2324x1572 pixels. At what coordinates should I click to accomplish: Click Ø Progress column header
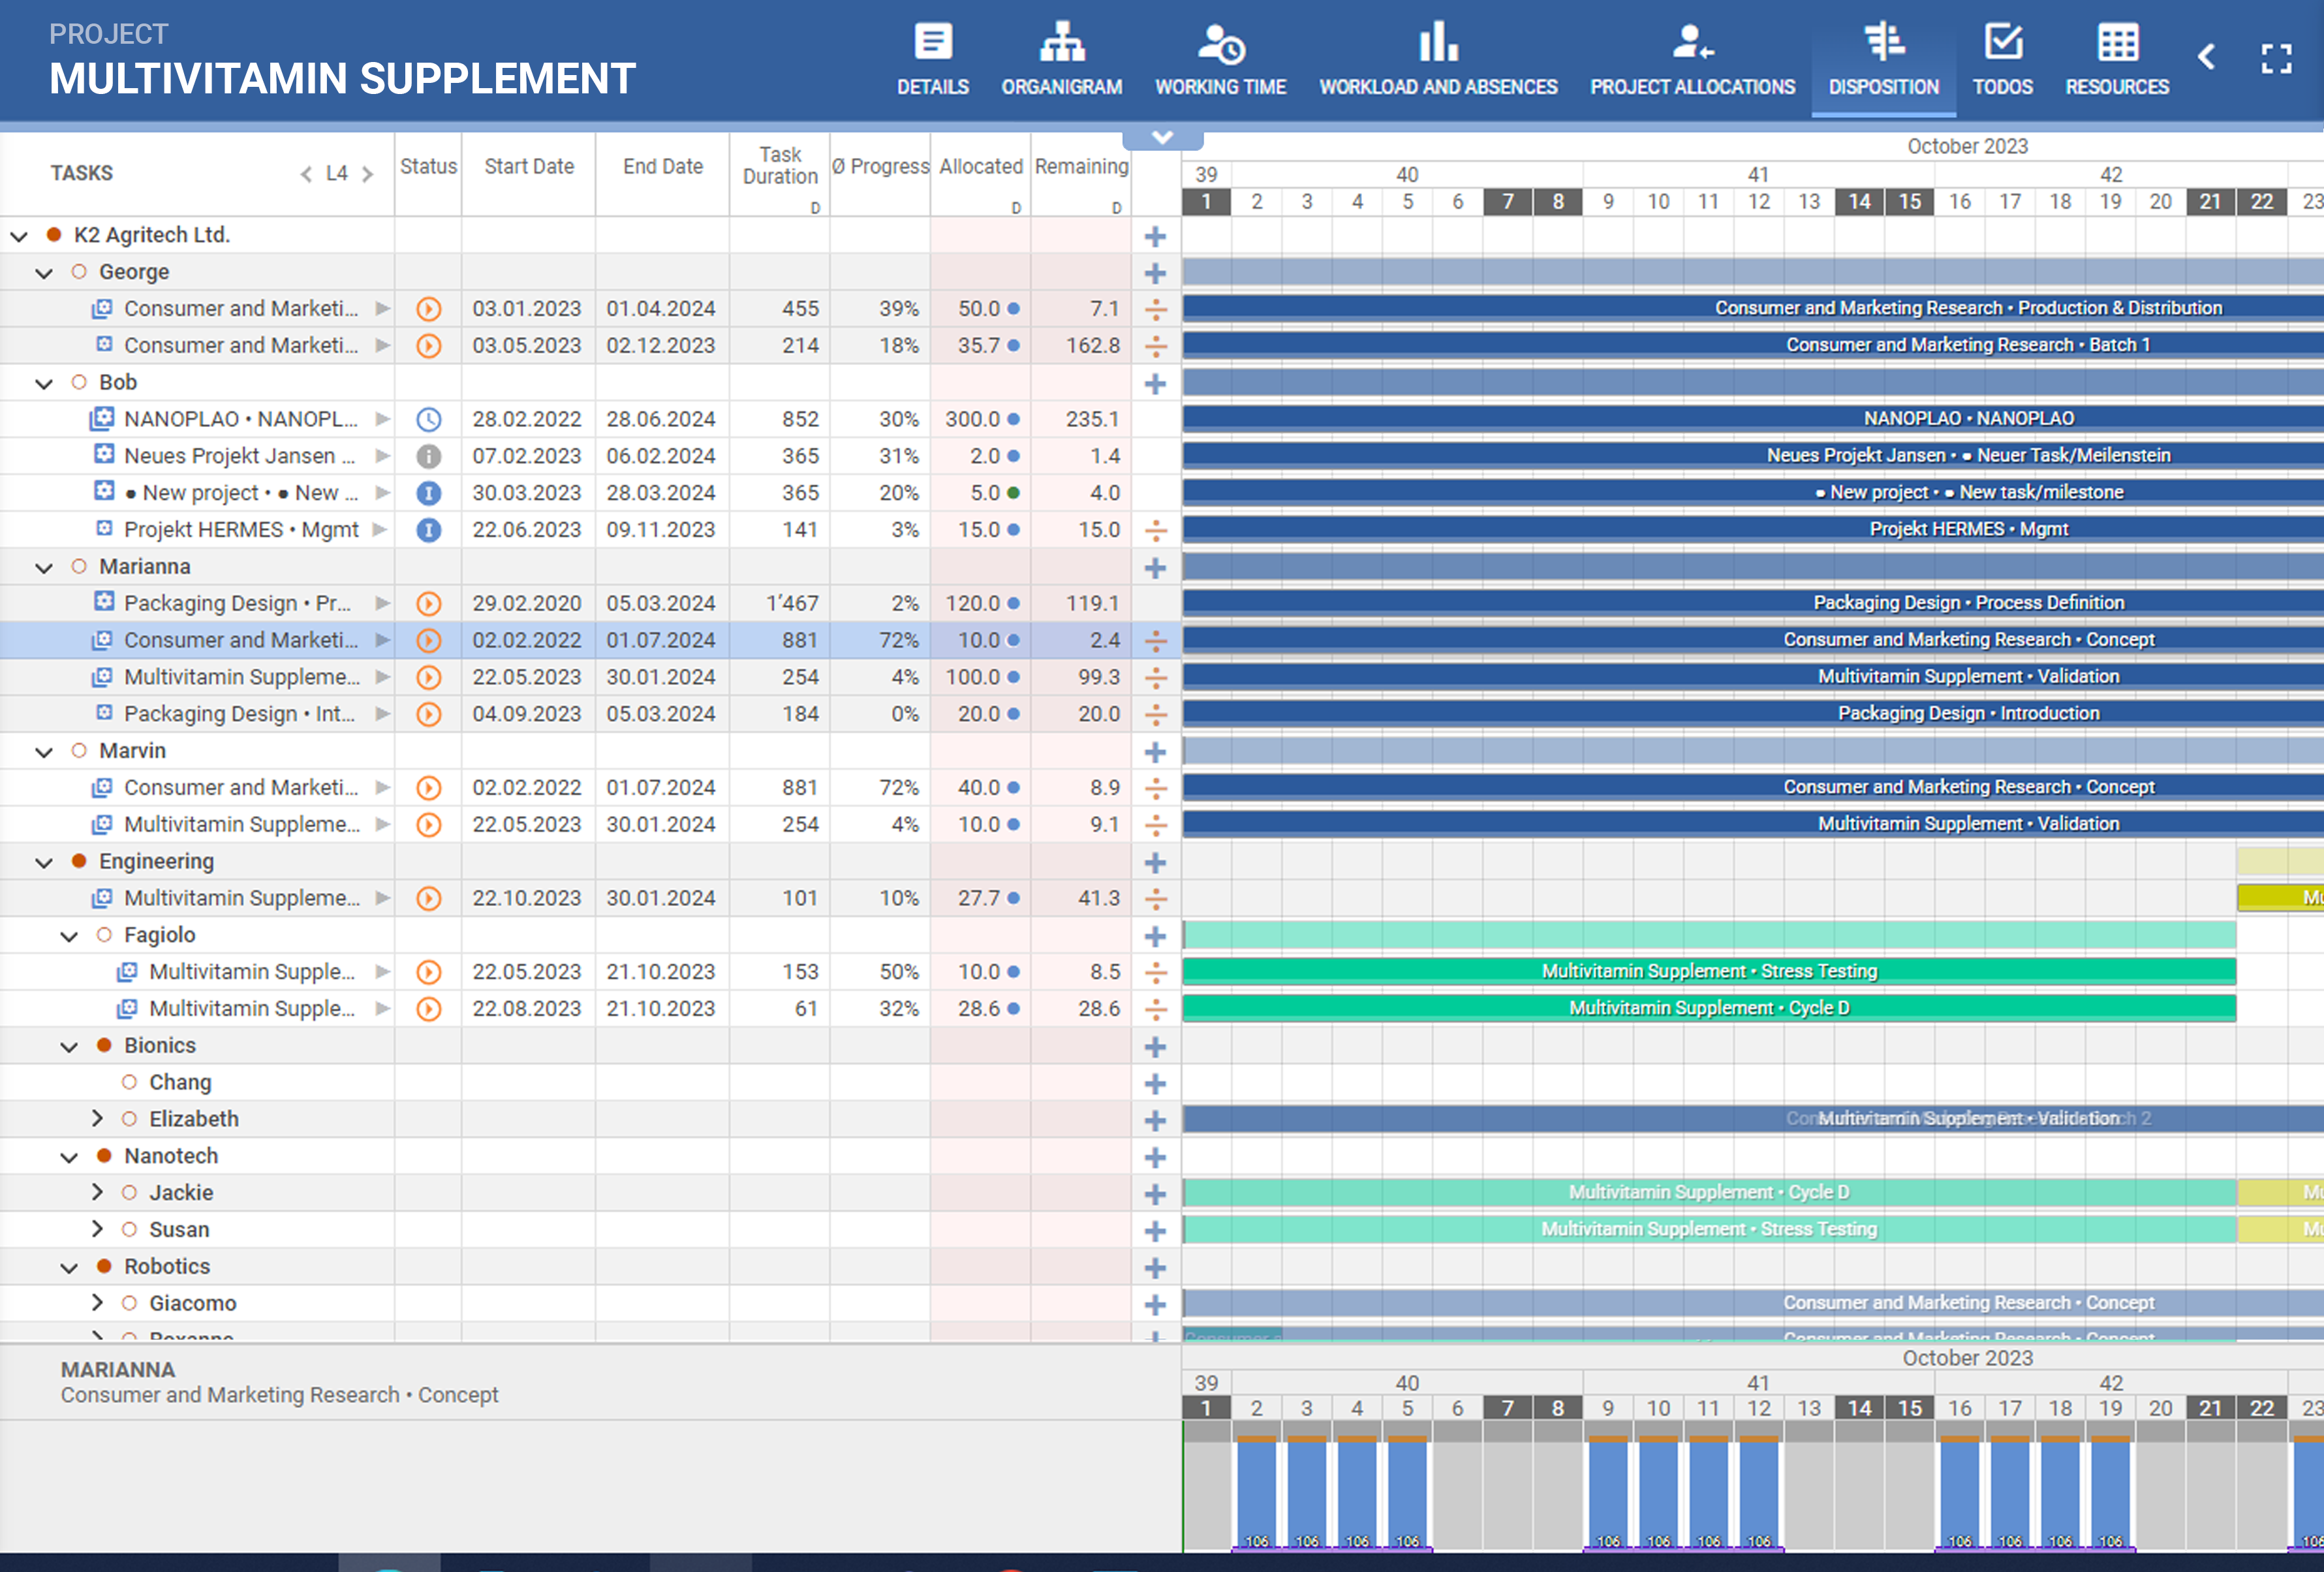pyautogui.click(x=880, y=167)
